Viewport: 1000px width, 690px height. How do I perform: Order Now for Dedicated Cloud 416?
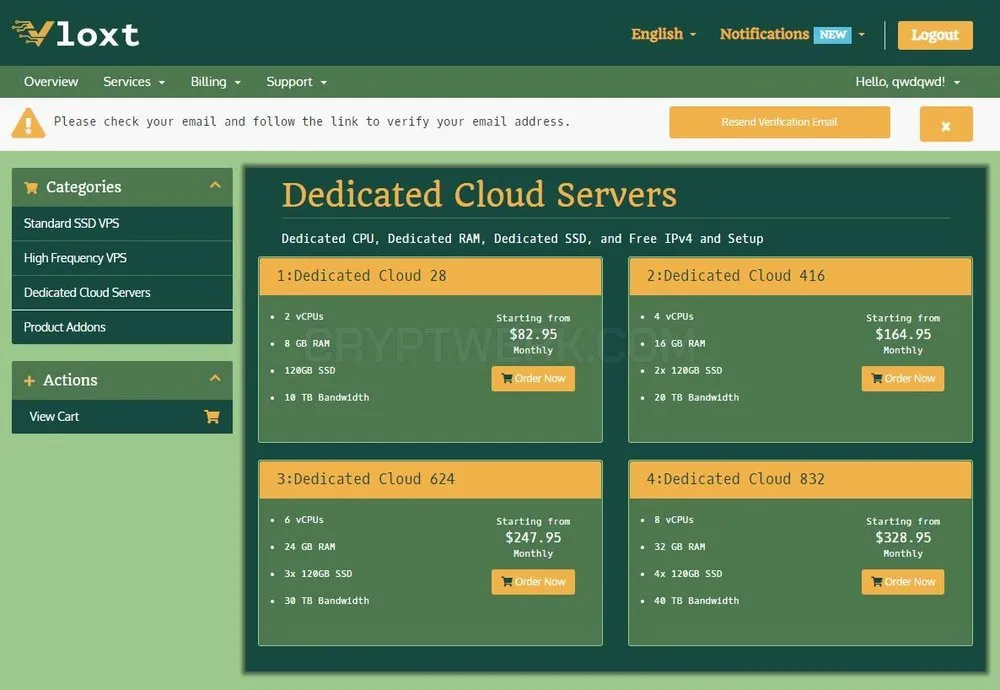pyautogui.click(x=902, y=378)
